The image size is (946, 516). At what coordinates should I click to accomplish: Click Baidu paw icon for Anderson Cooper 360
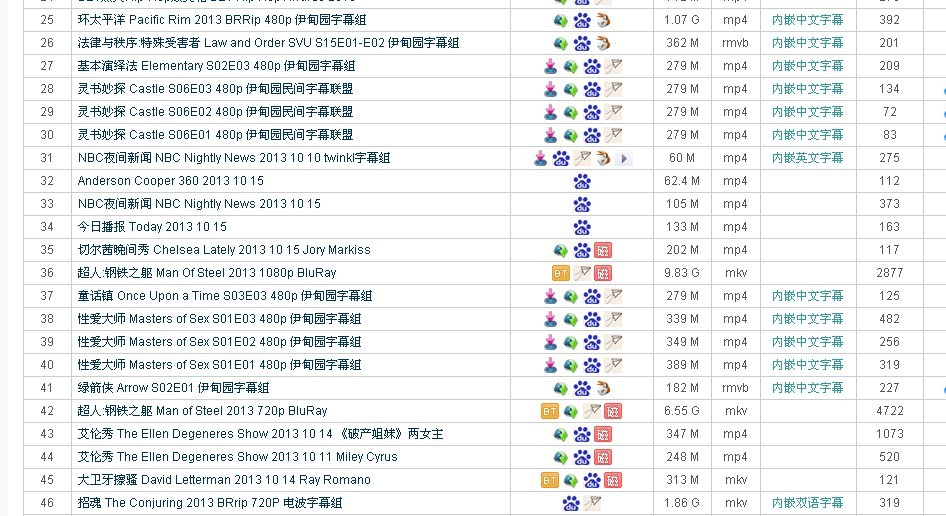click(x=582, y=181)
